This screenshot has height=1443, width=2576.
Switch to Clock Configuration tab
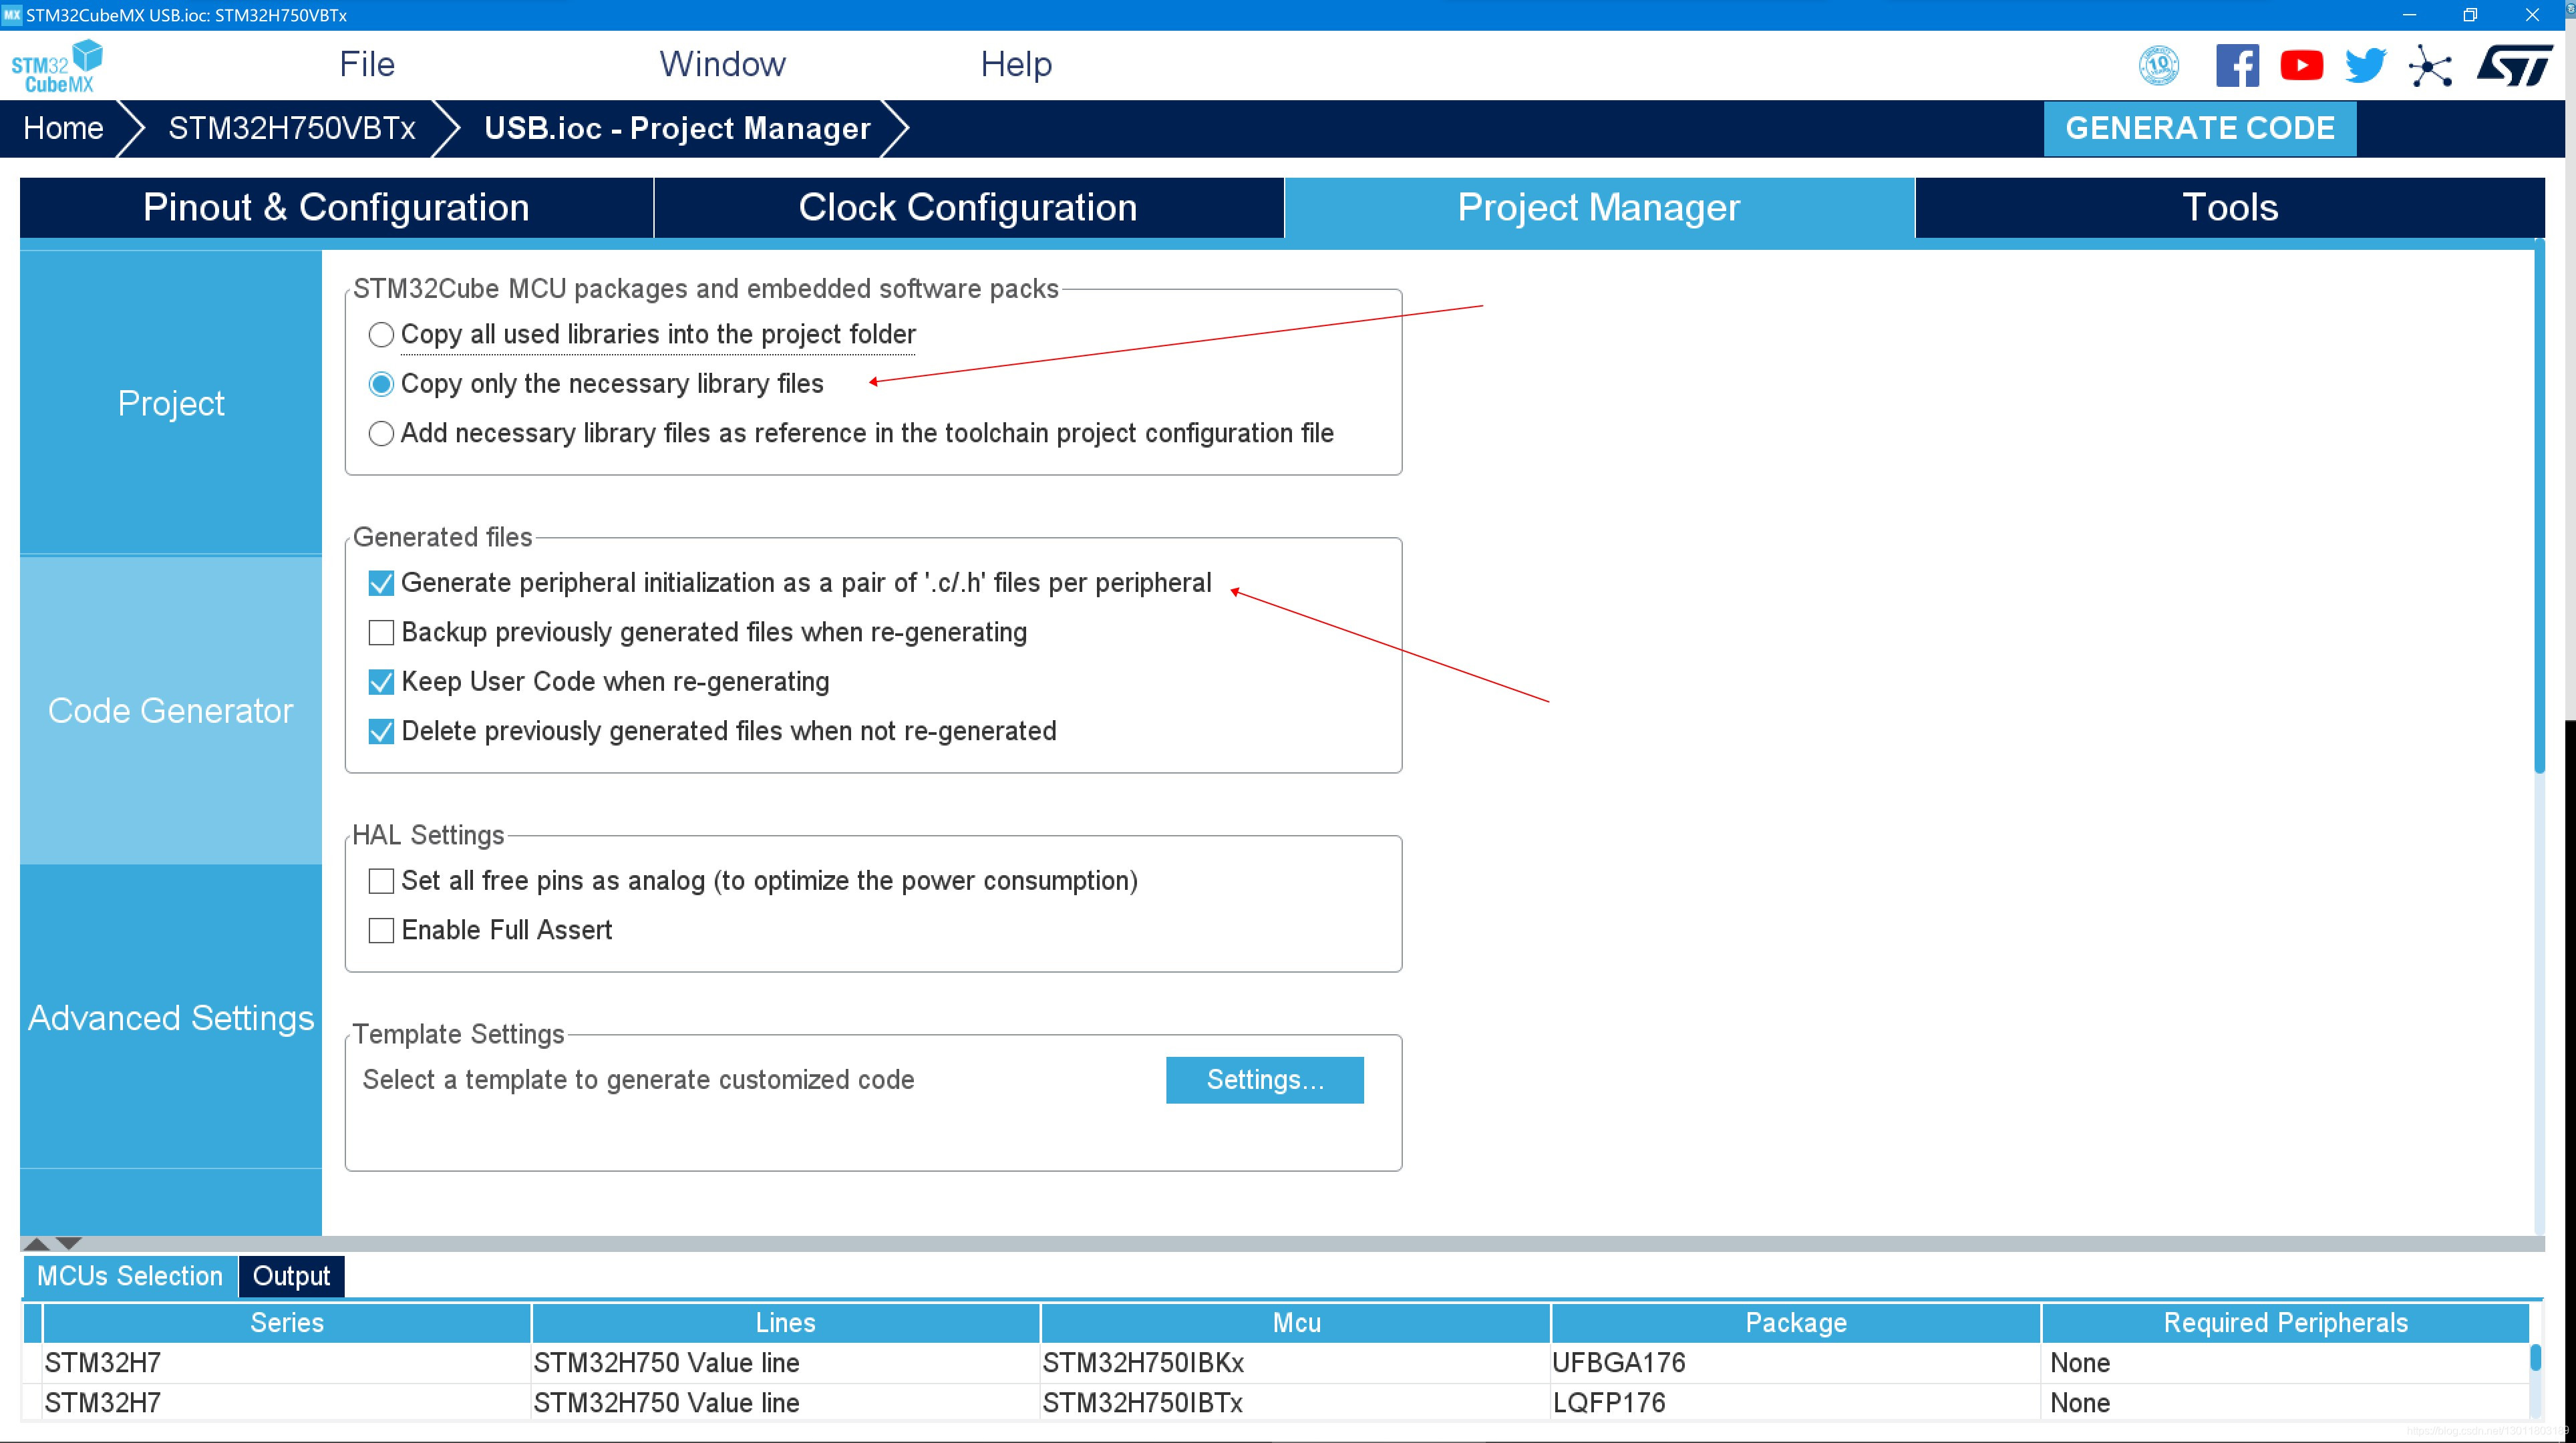click(x=968, y=208)
